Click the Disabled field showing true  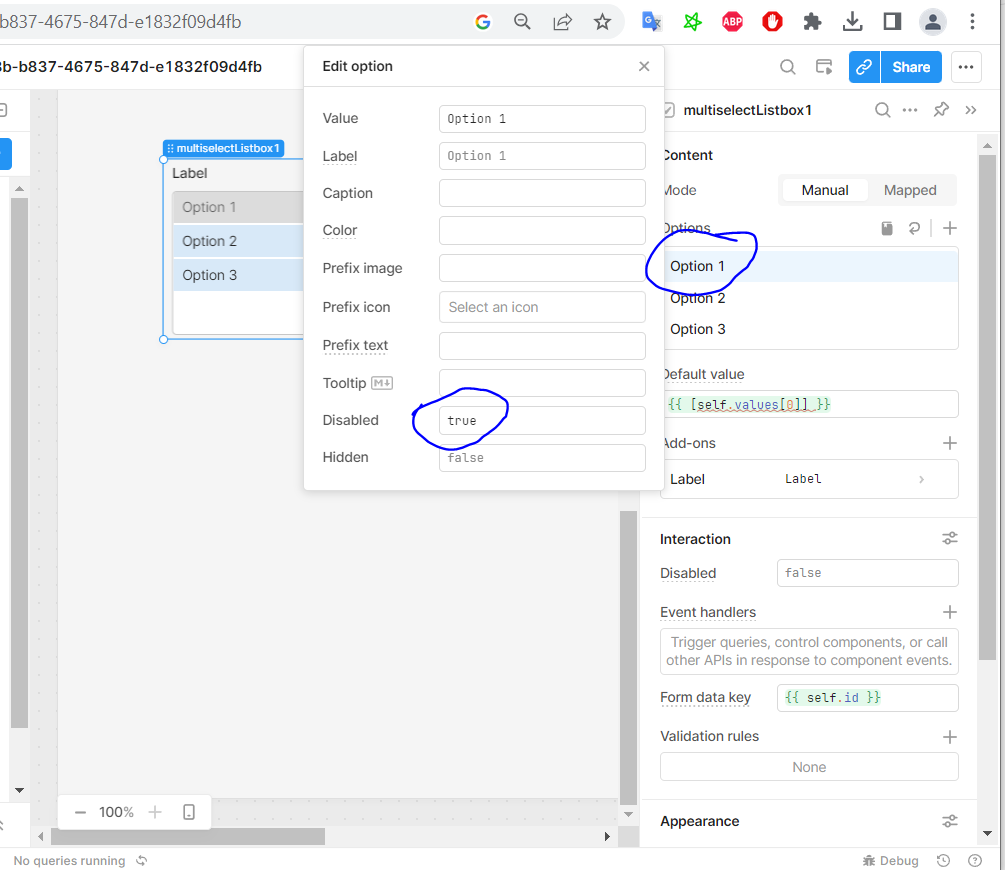[542, 421]
